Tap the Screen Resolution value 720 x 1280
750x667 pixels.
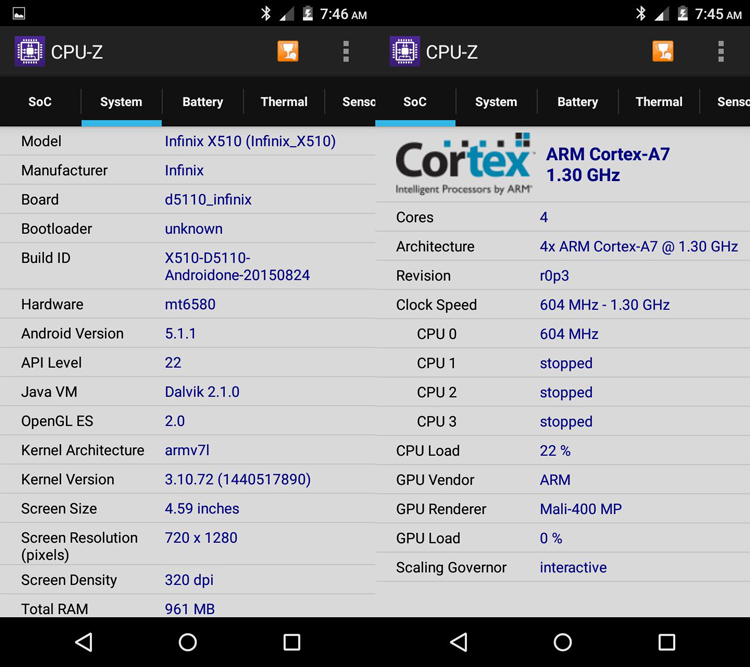click(201, 538)
